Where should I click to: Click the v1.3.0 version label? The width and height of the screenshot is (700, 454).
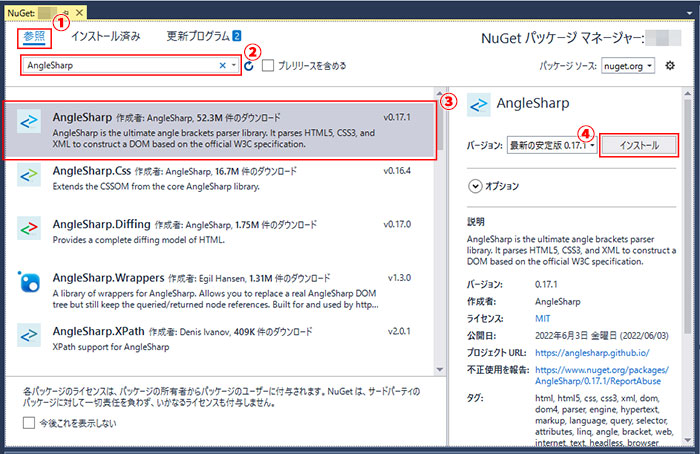[x=399, y=278]
